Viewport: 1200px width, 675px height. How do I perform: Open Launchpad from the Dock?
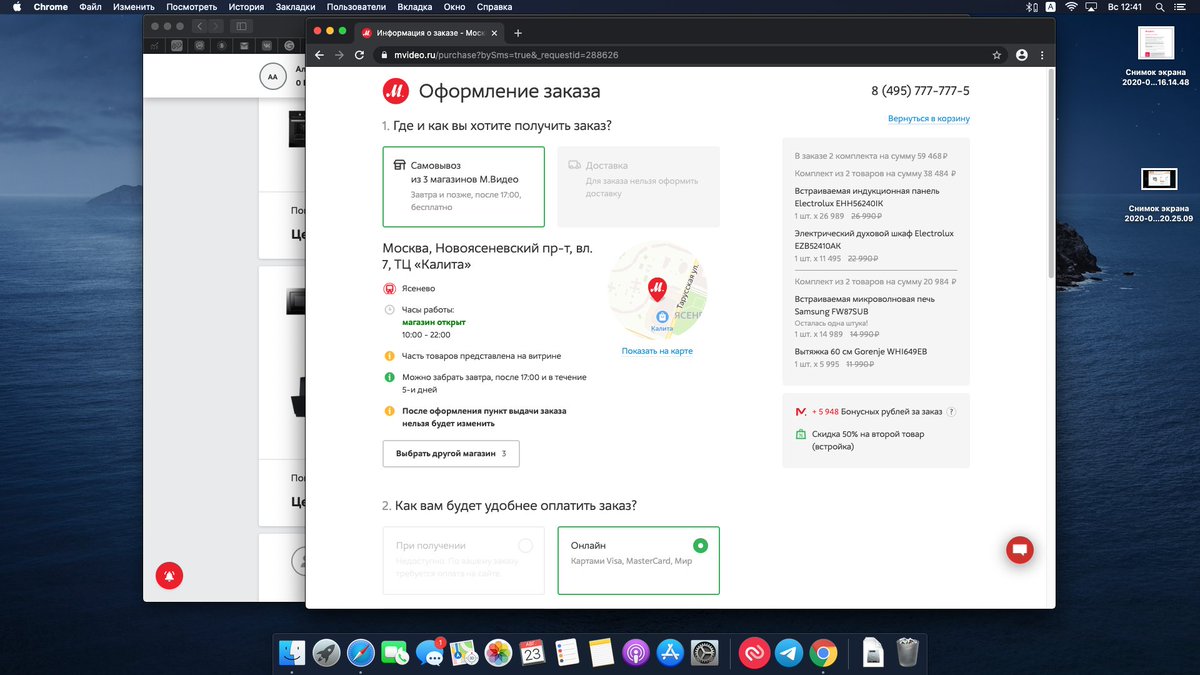coord(326,653)
